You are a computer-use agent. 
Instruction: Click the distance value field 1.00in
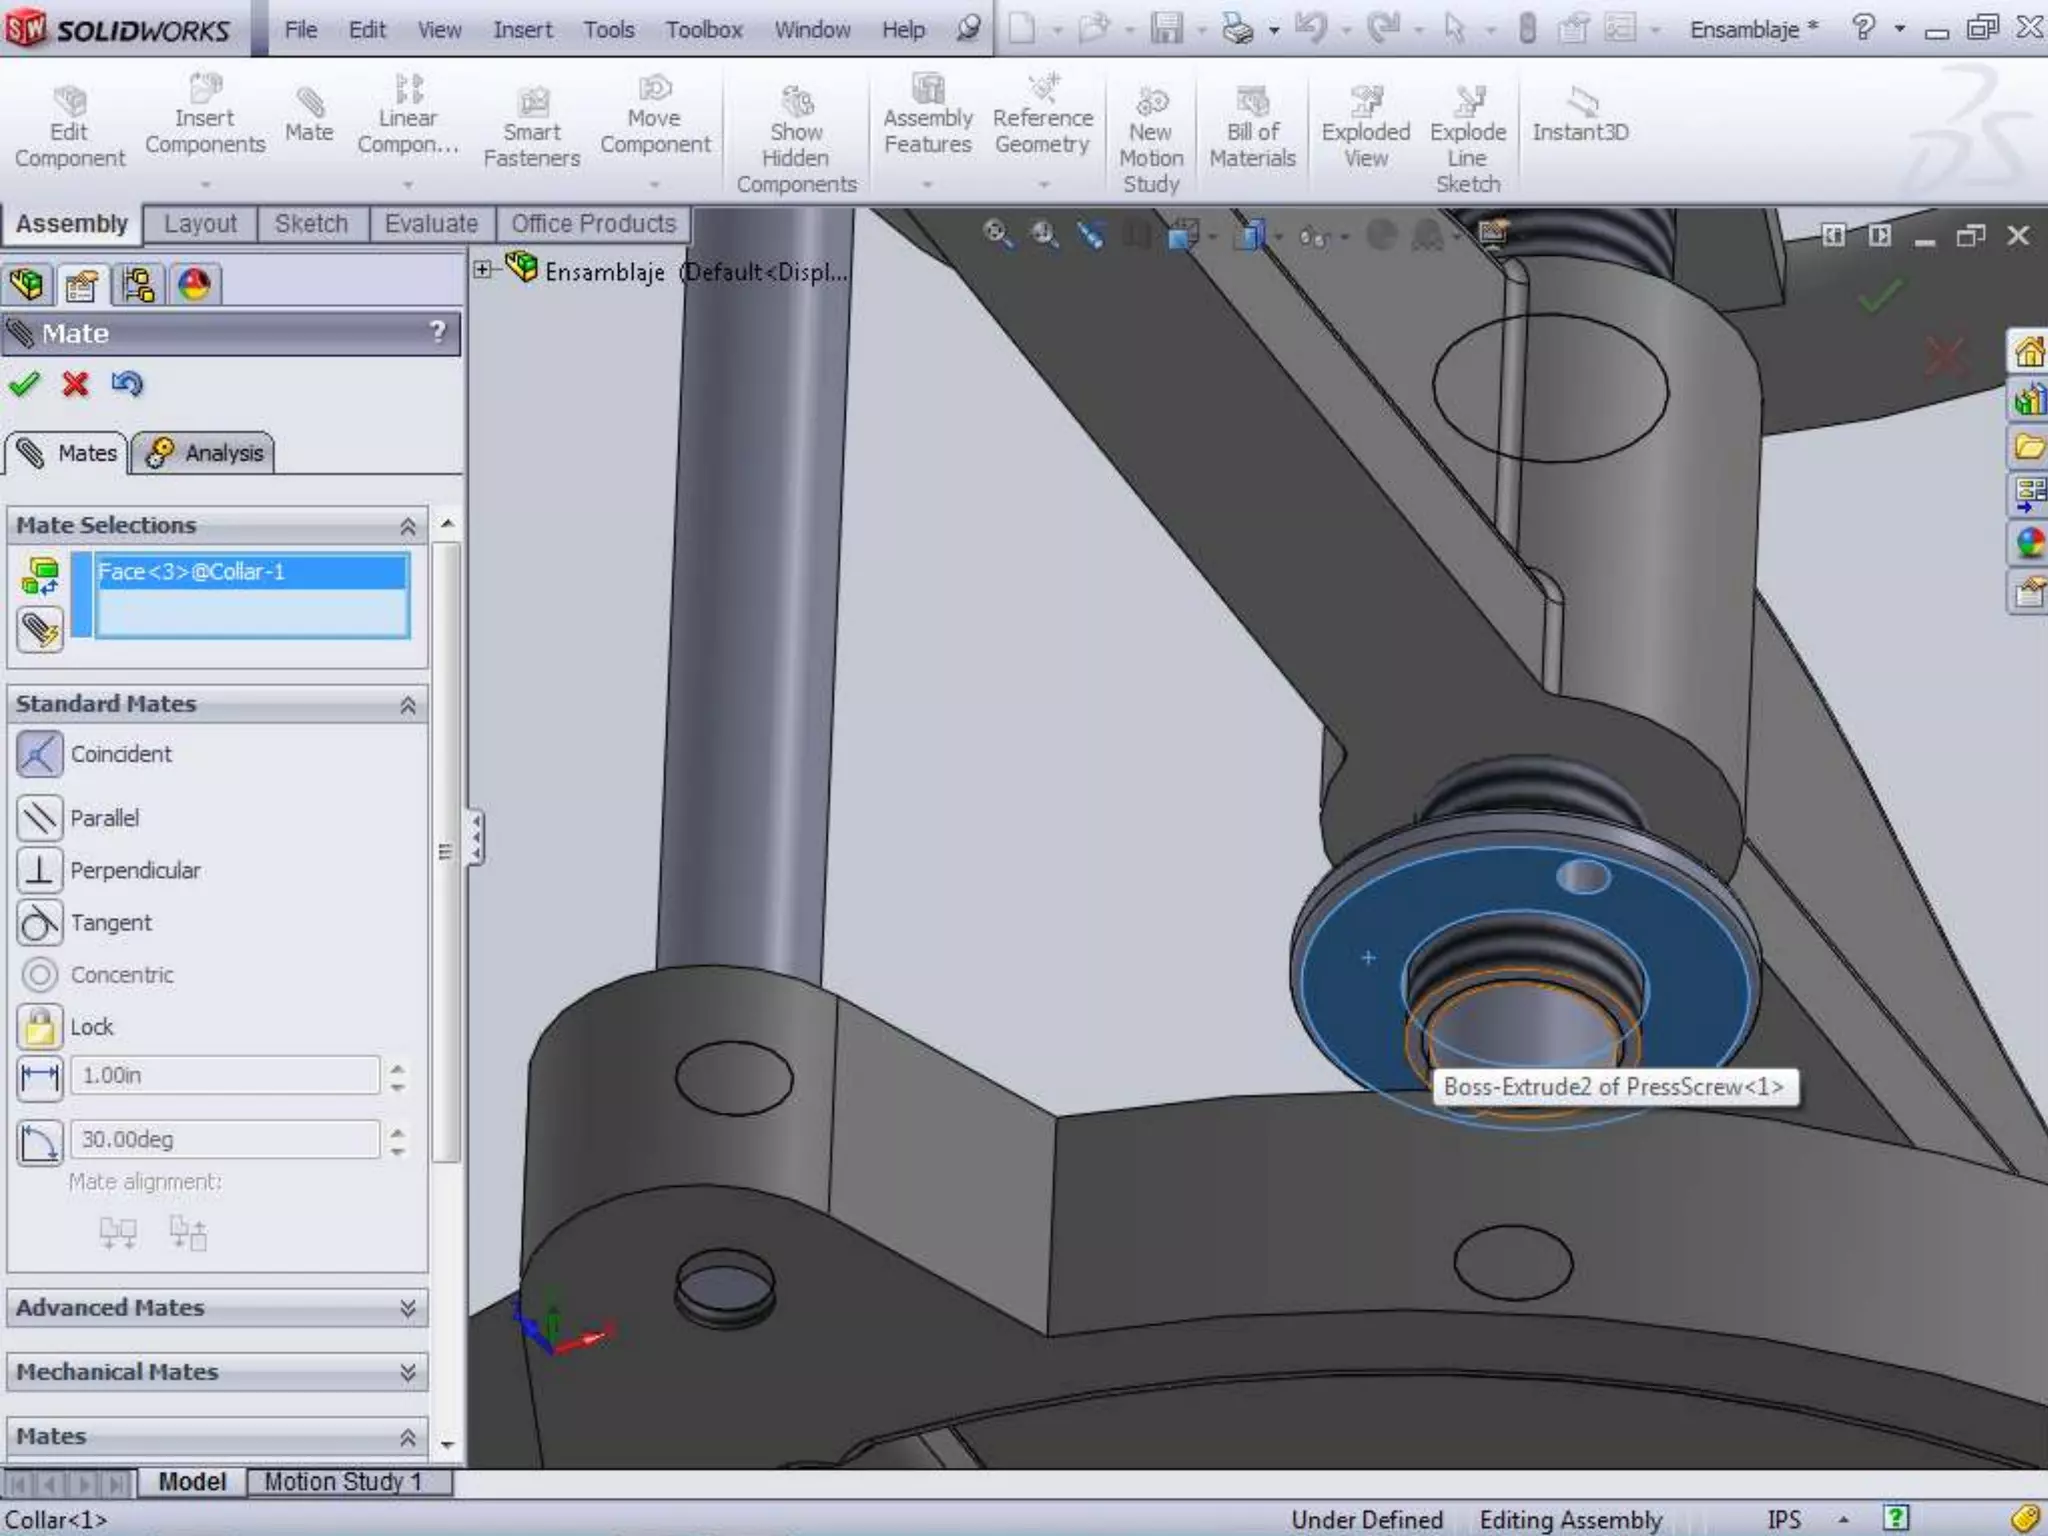pos(224,1076)
